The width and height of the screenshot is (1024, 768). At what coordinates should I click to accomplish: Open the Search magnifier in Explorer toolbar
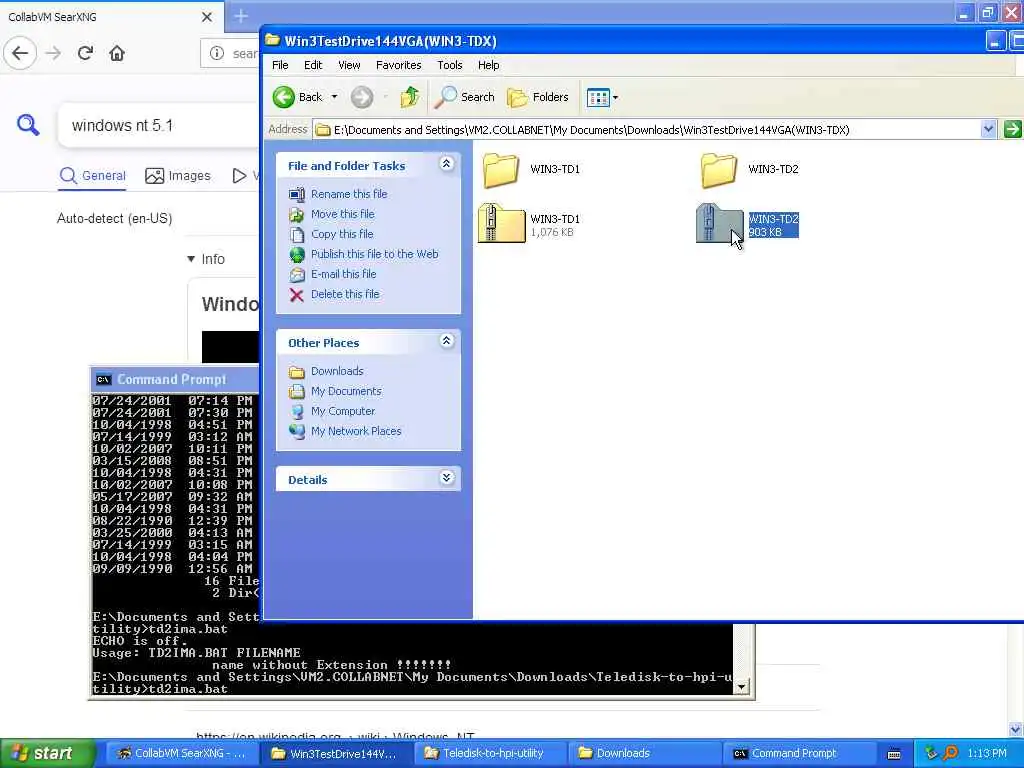pyautogui.click(x=445, y=97)
